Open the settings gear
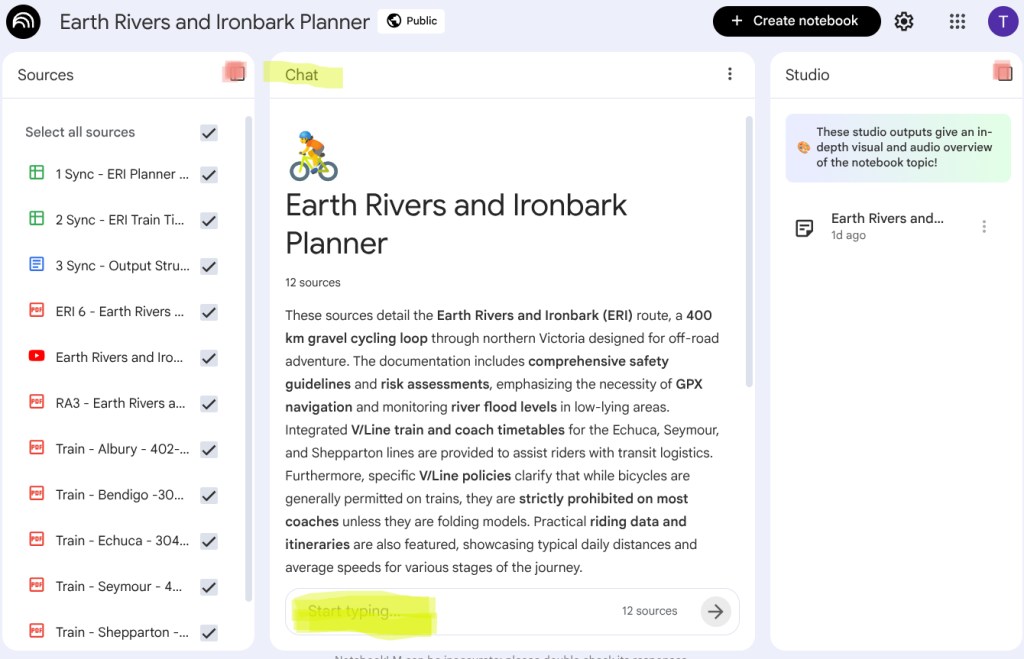The height and width of the screenshot is (659, 1024). [904, 21]
